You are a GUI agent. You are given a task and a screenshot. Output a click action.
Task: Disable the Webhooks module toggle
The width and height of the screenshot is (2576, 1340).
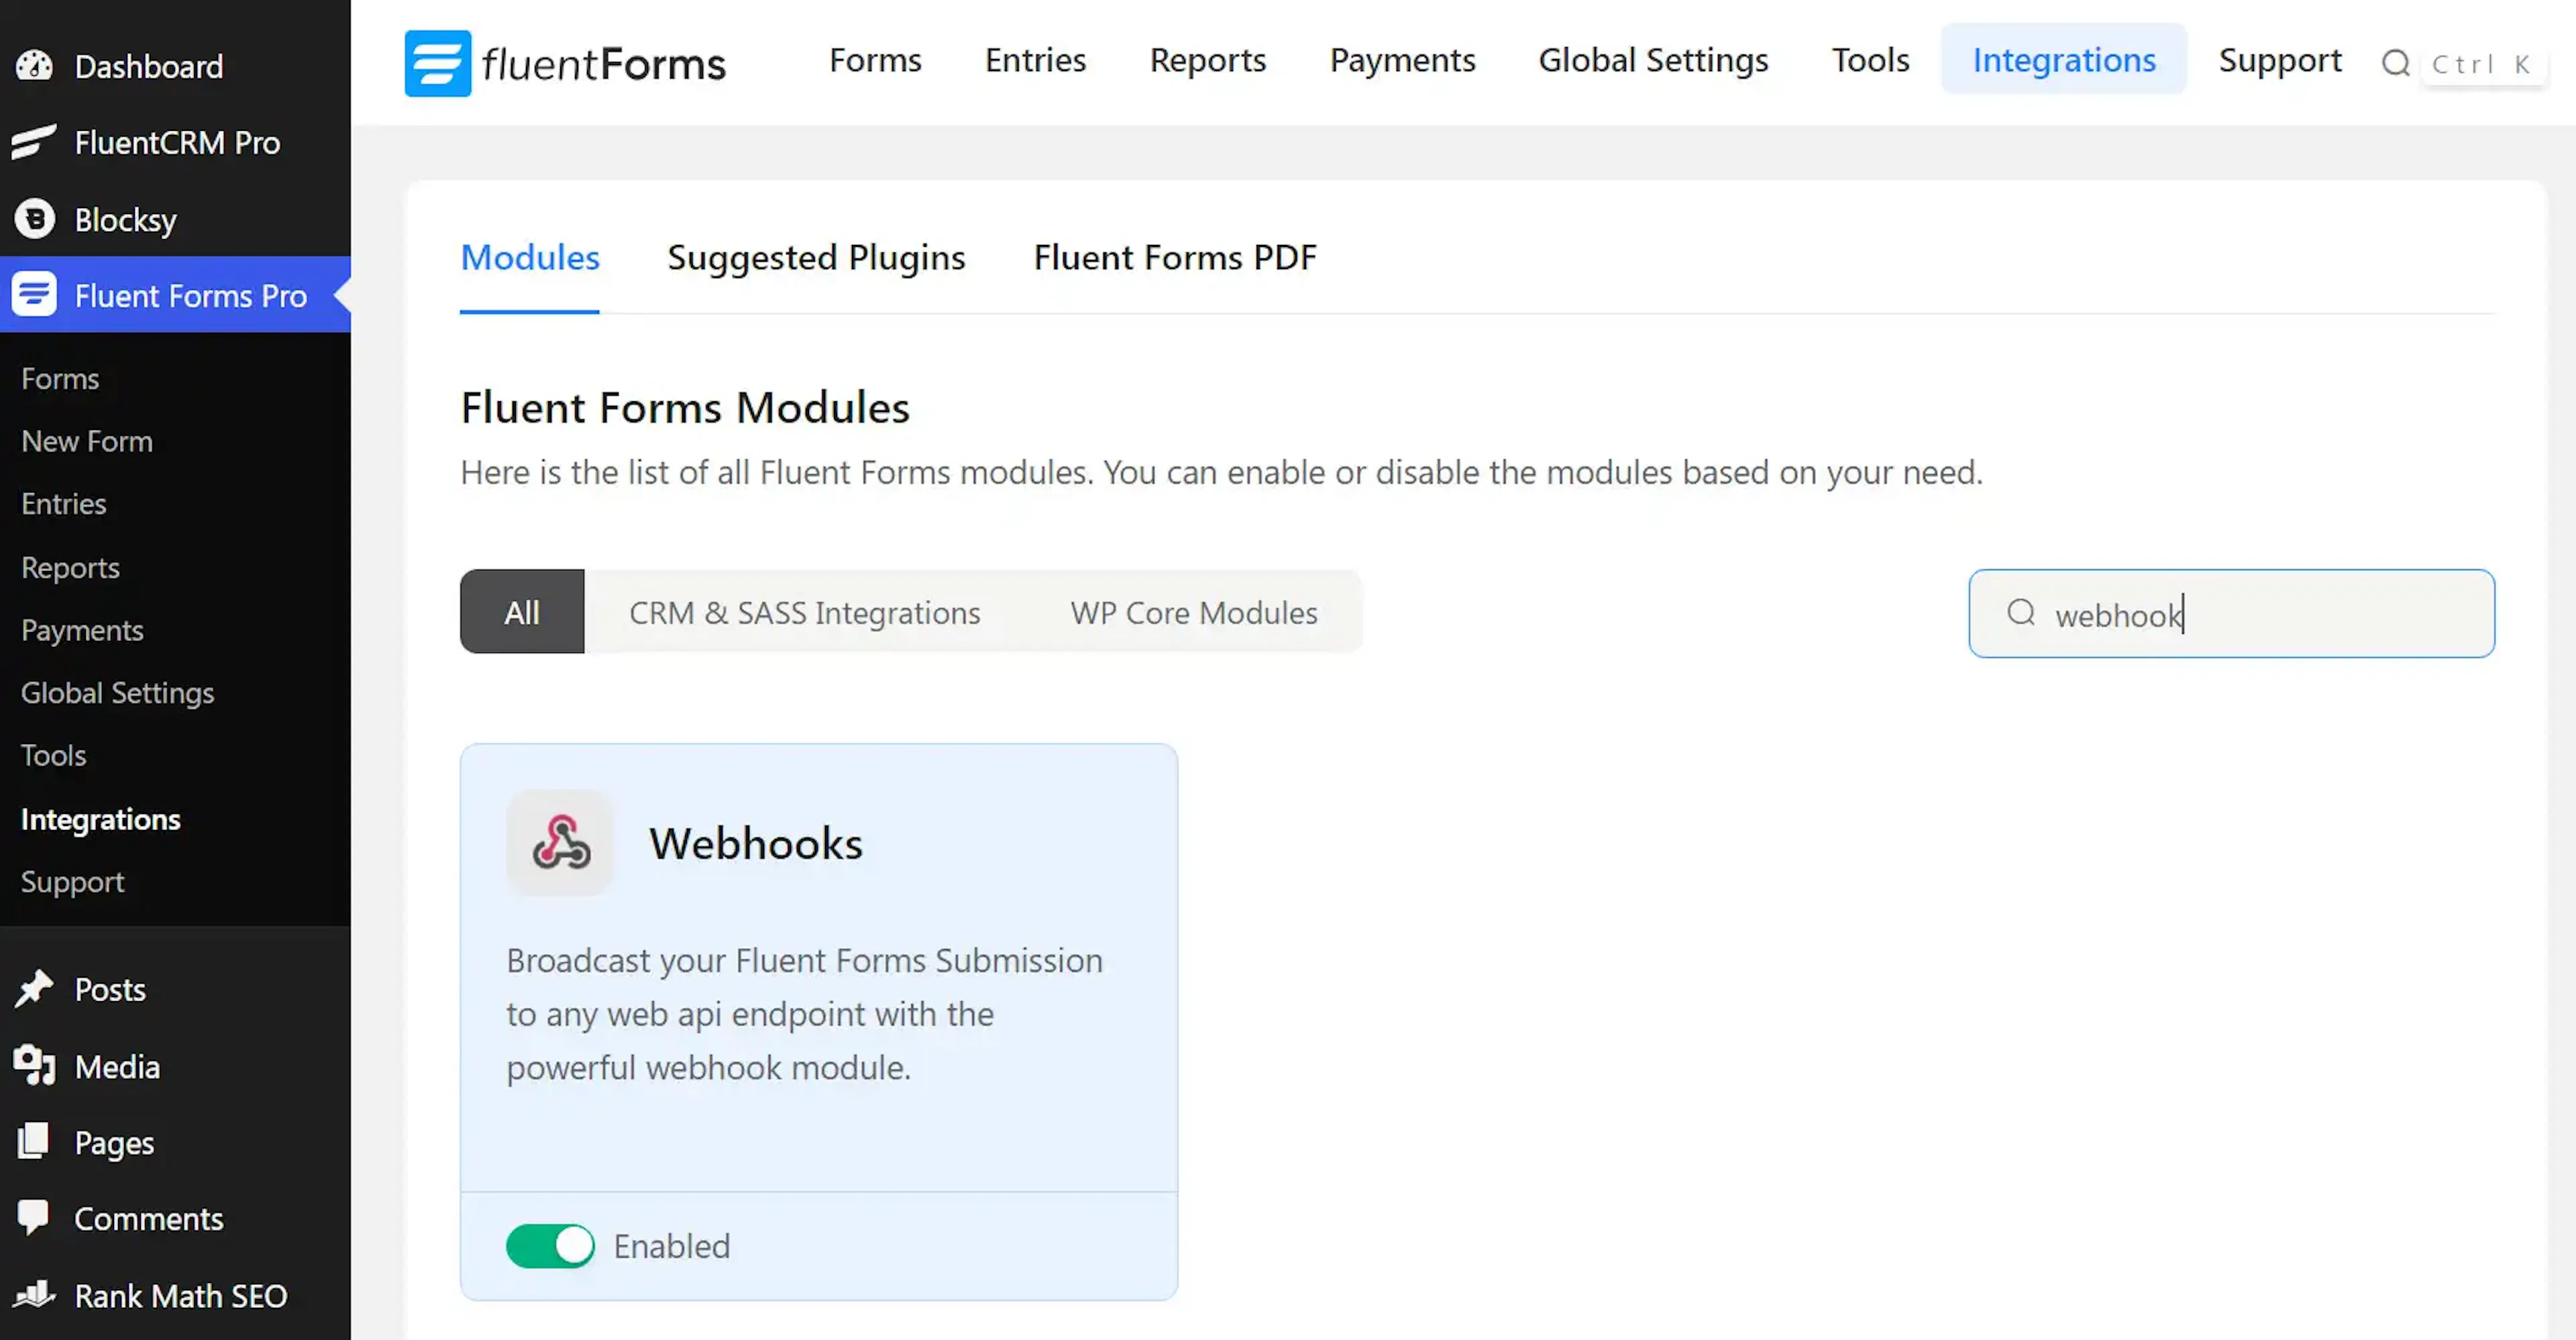pyautogui.click(x=550, y=1246)
